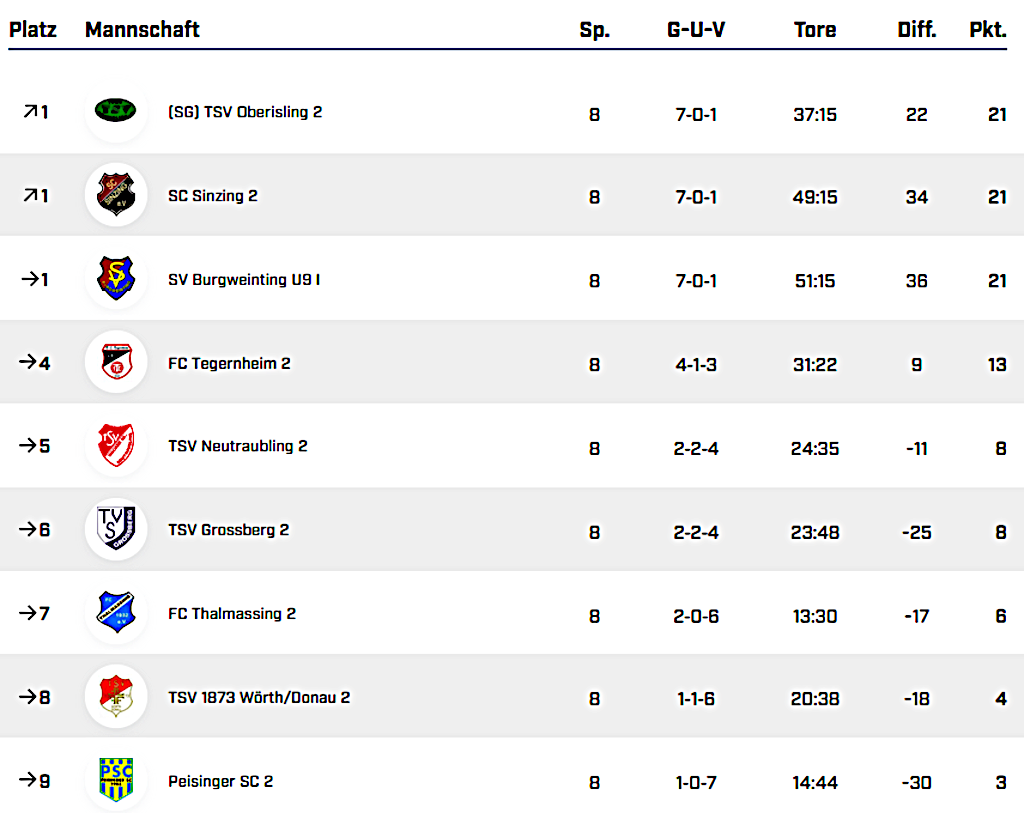This screenshot has width=1024, height=813.
Task: Click the SV Burgweinting club logo
Action: (x=115, y=279)
